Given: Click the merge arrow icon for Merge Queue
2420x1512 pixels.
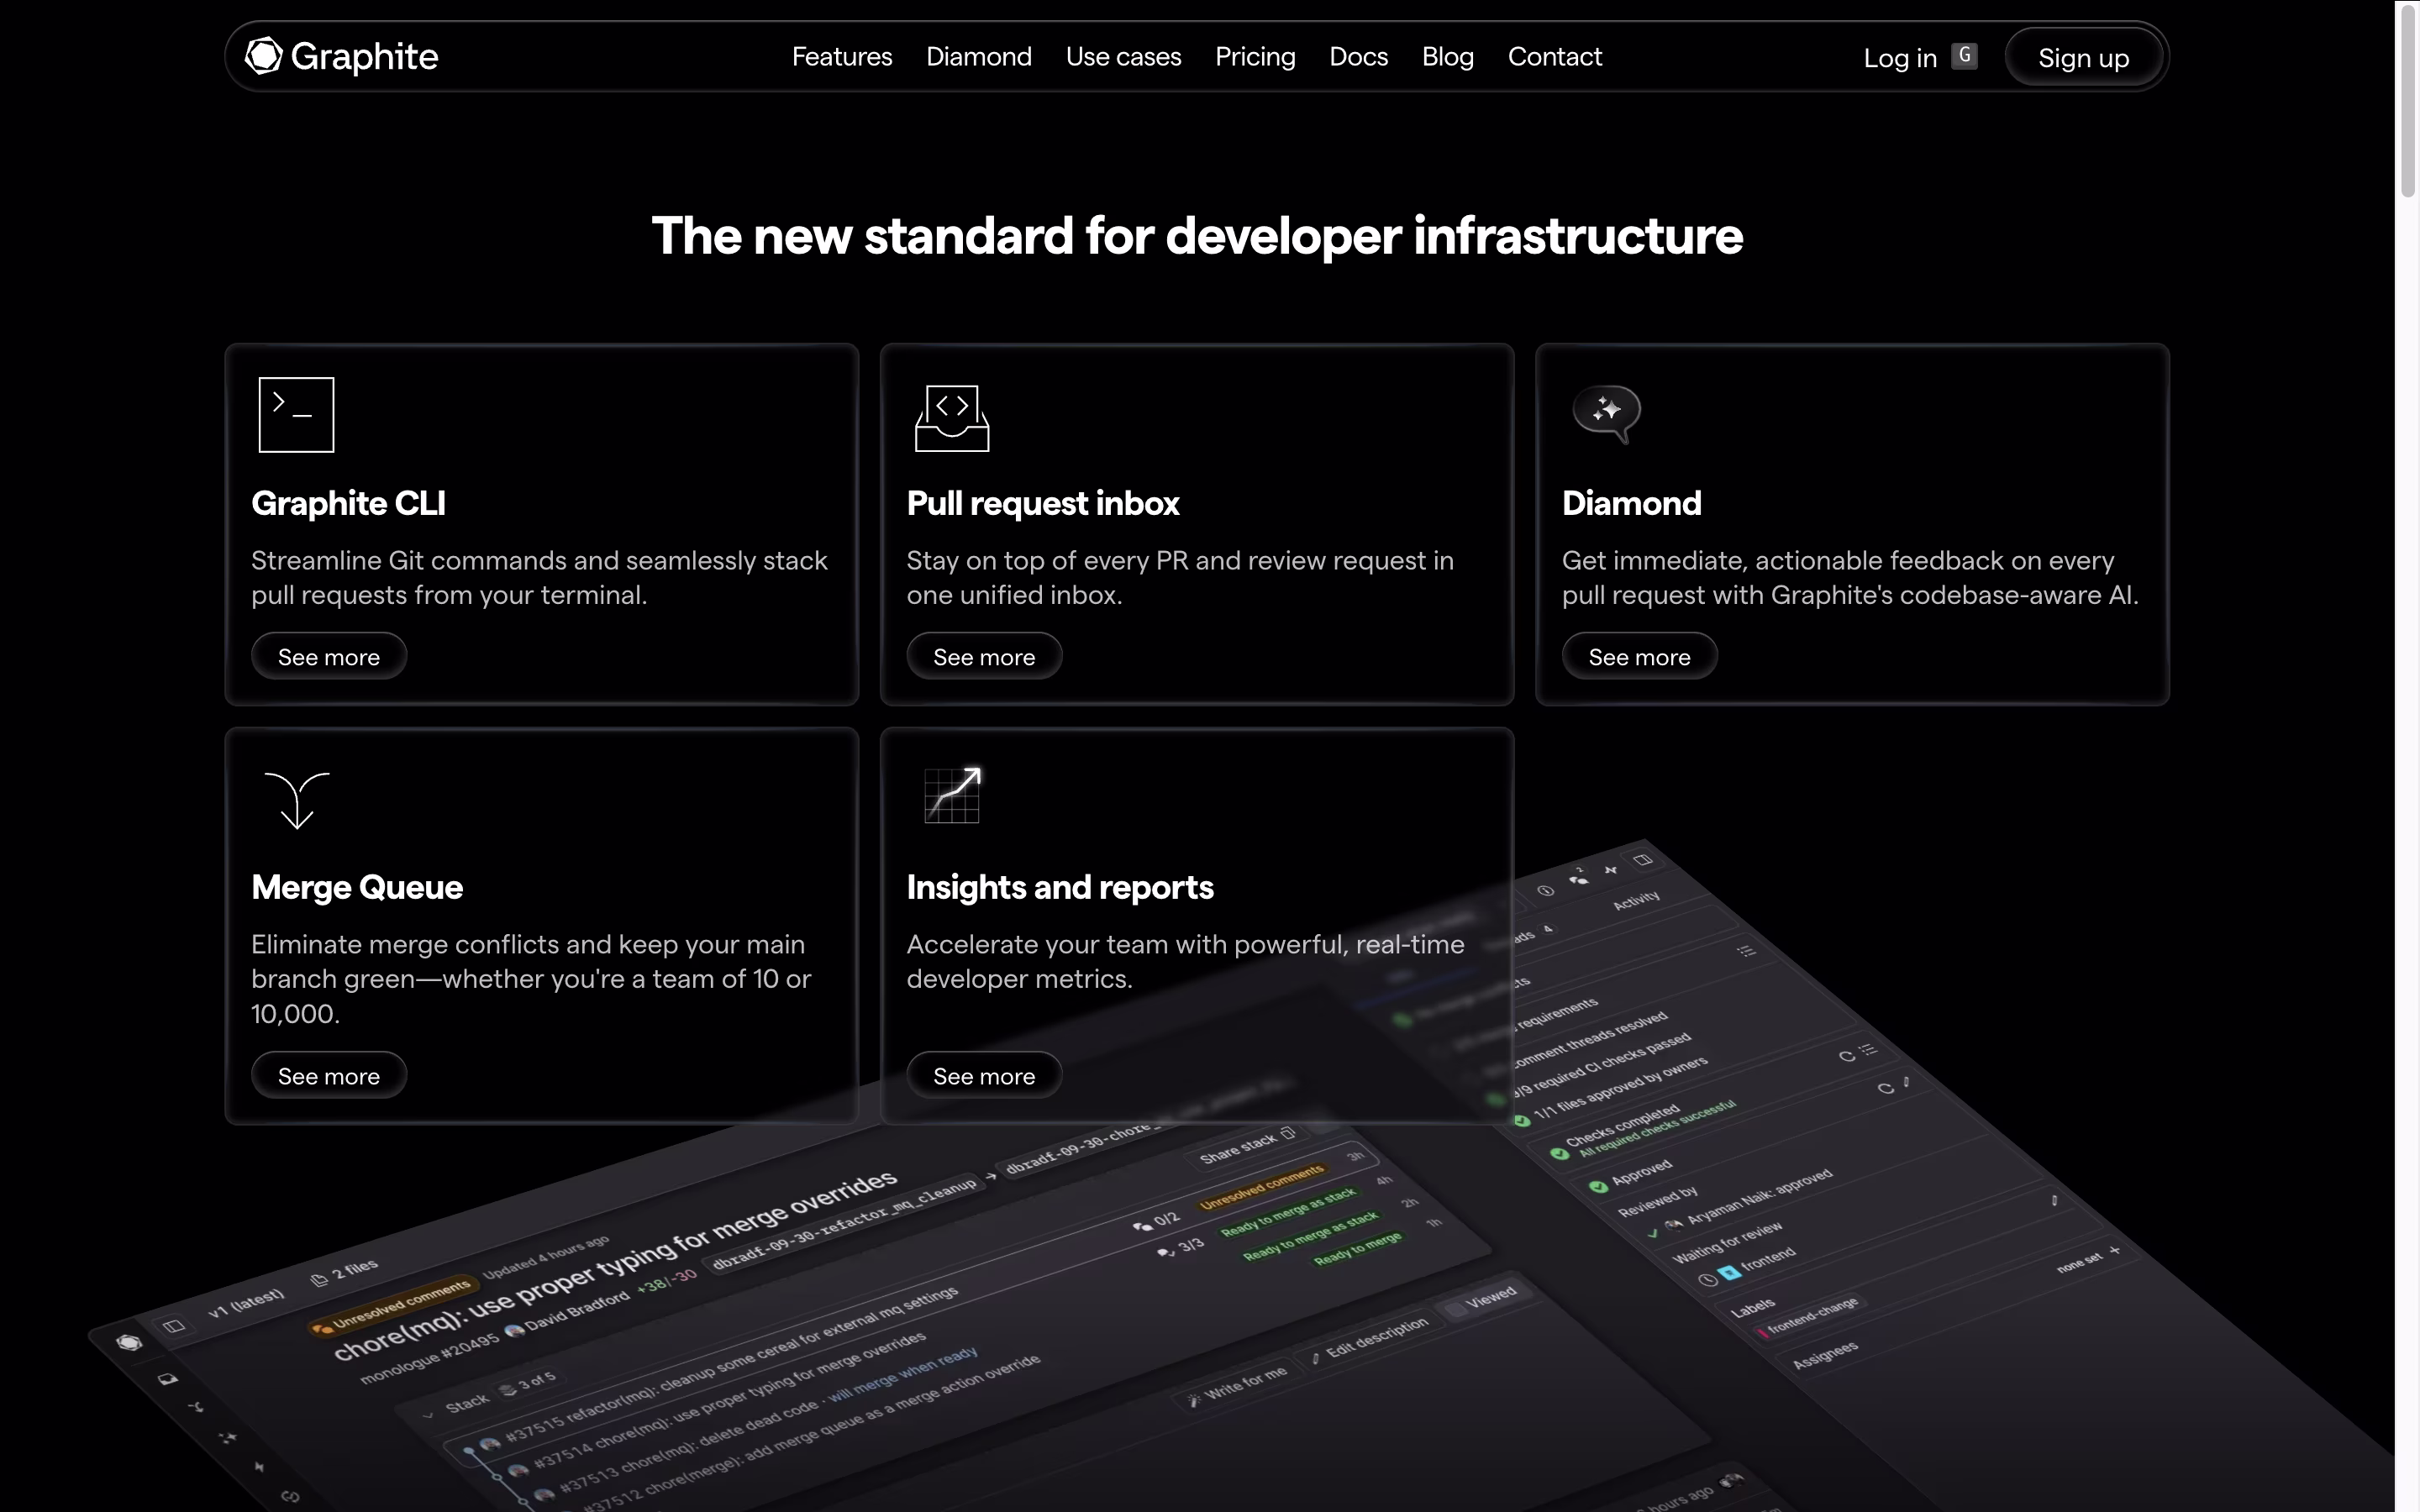Looking at the screenshot, I should pos(296,799).
